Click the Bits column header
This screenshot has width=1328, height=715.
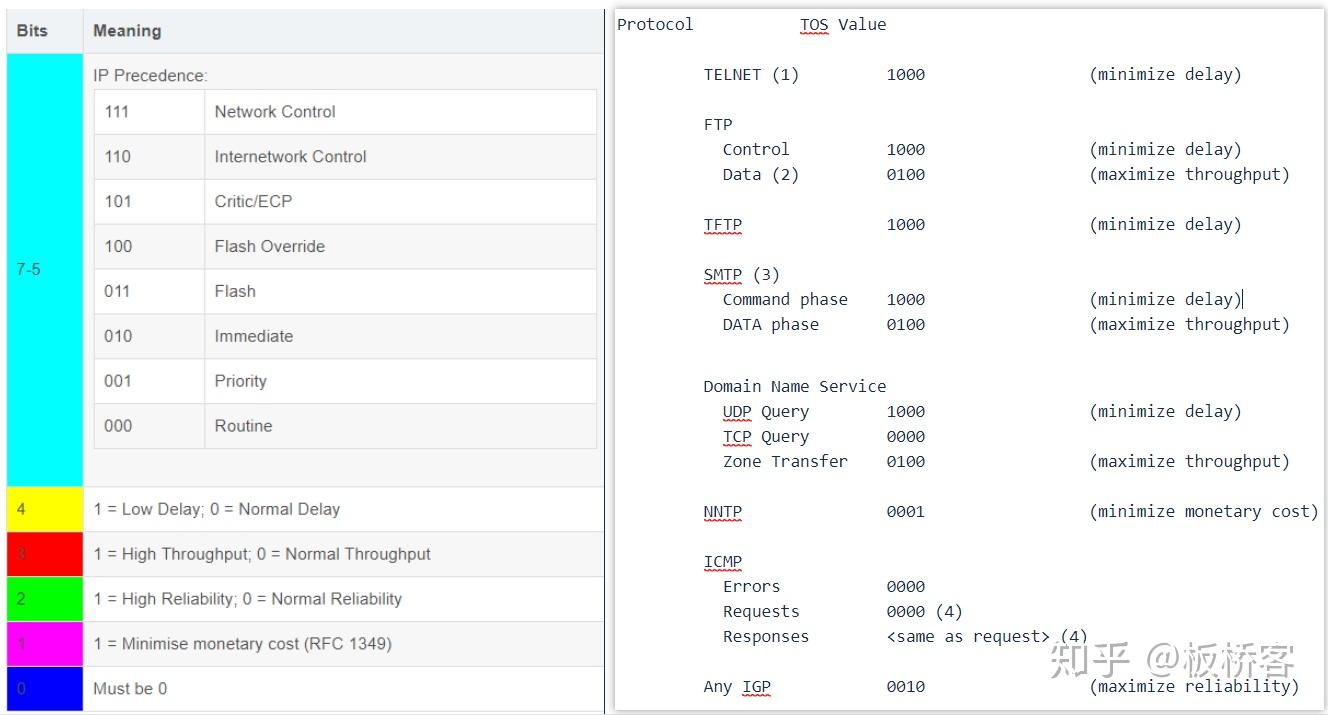(x=33, y=31)
